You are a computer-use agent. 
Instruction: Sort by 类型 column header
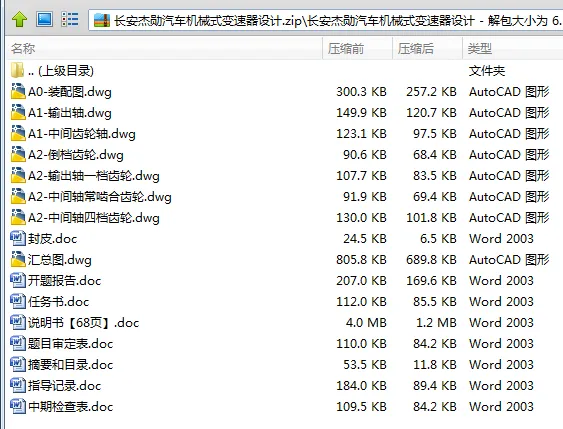[479, 48]
